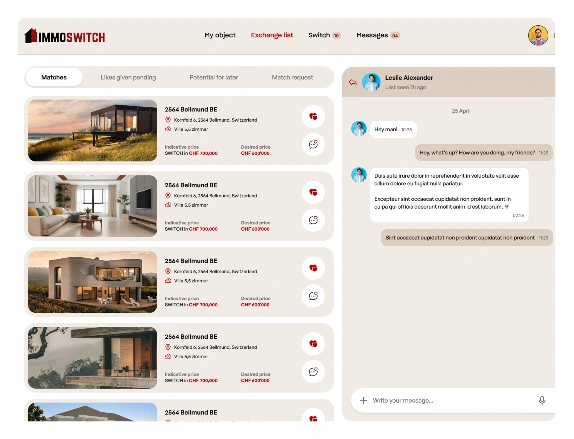Viewport: 574px width, 439px height.
Task: Click Desired price value on glass beach listing
Action: pyautogui.click(x=255, y=153)
